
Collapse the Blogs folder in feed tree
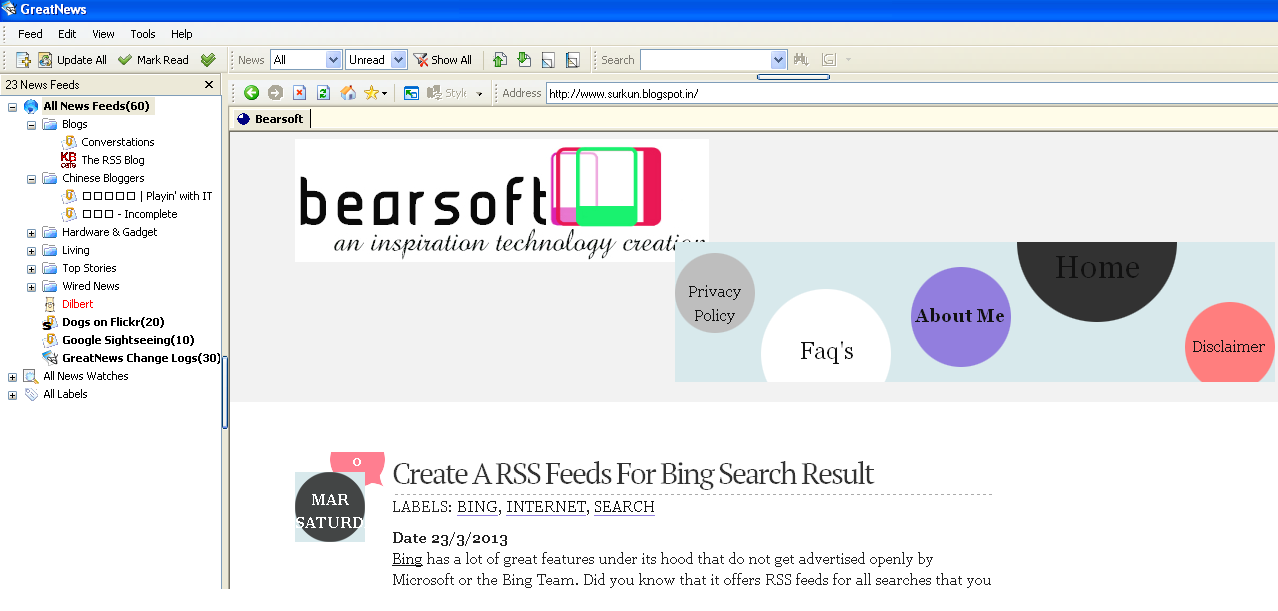tap(31, 125)
